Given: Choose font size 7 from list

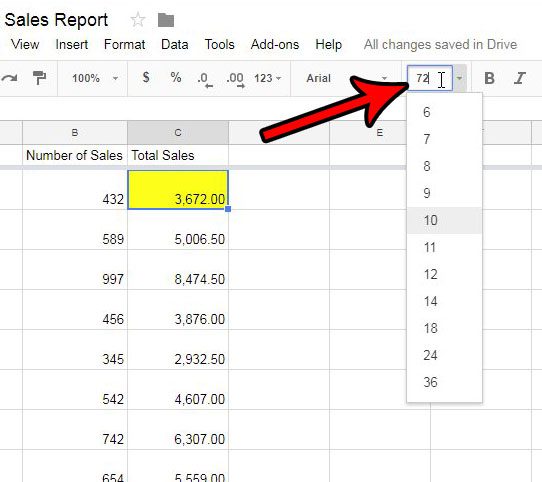Looking at the screenshot, I should (x=445, y=139).
